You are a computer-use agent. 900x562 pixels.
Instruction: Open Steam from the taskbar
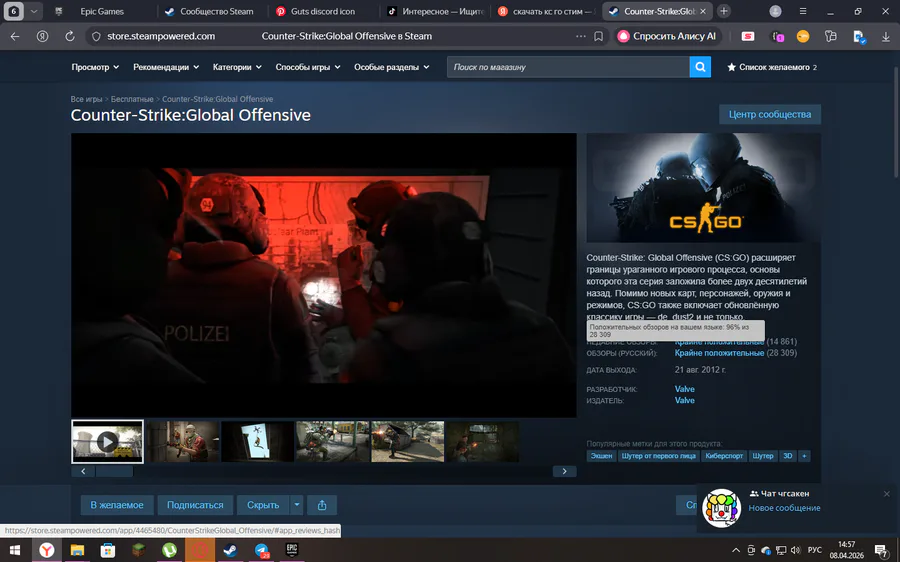click(x=230, y=550)
